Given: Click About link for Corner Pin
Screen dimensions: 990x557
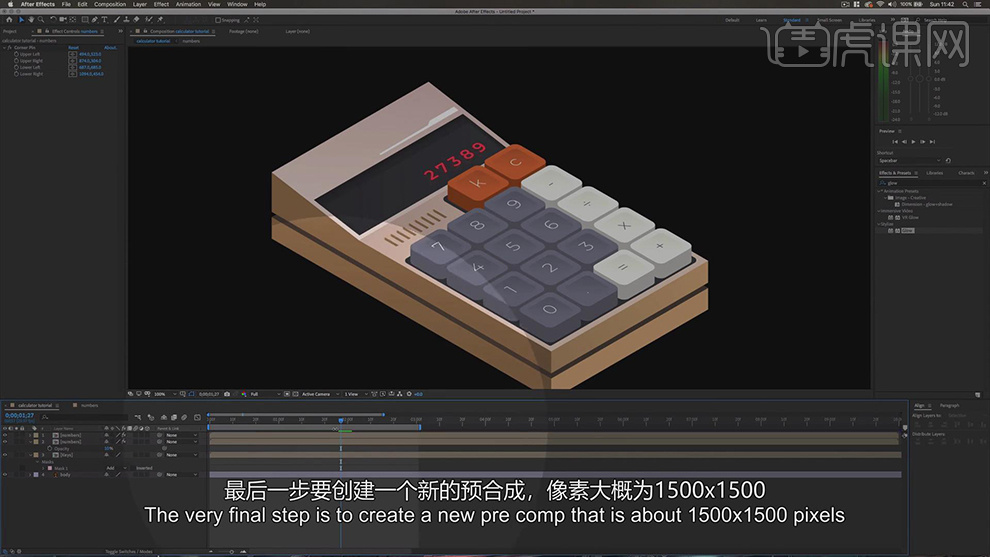Looking at the screenshot, I should point(110,47).
